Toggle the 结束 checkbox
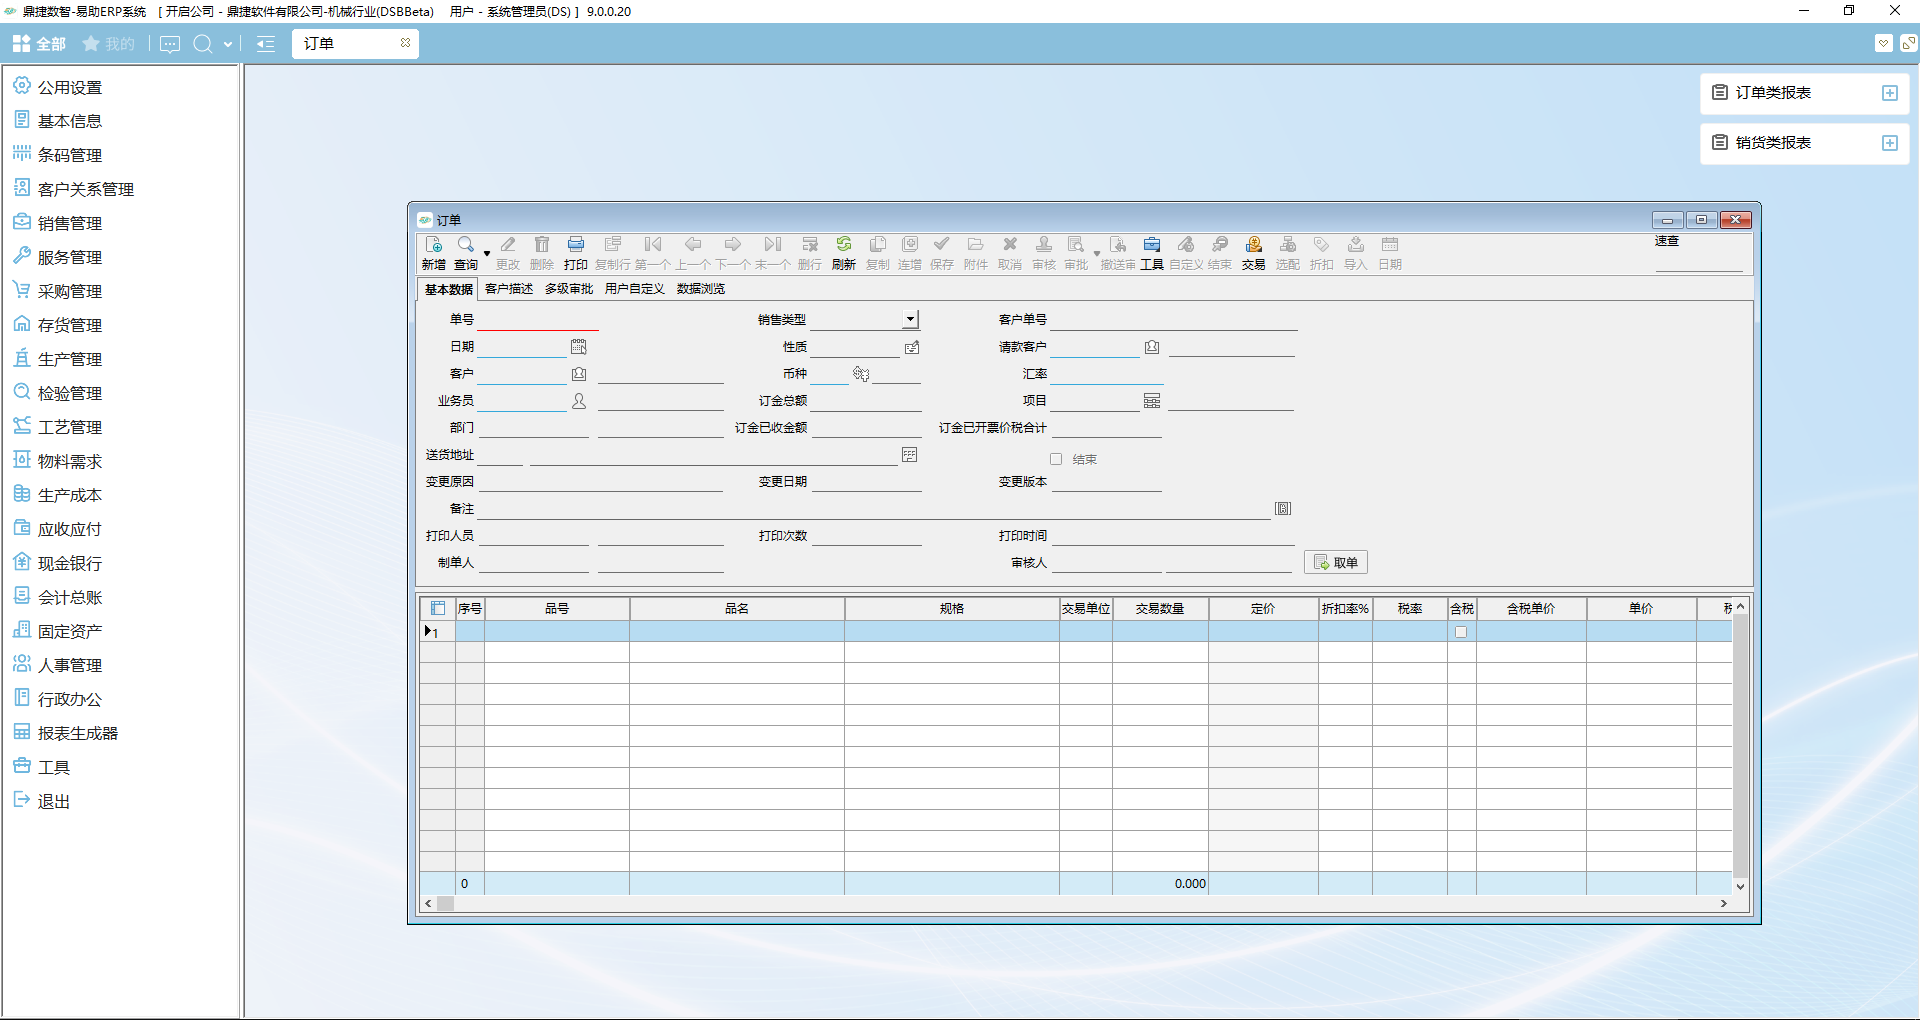 tap(1056, 459)
